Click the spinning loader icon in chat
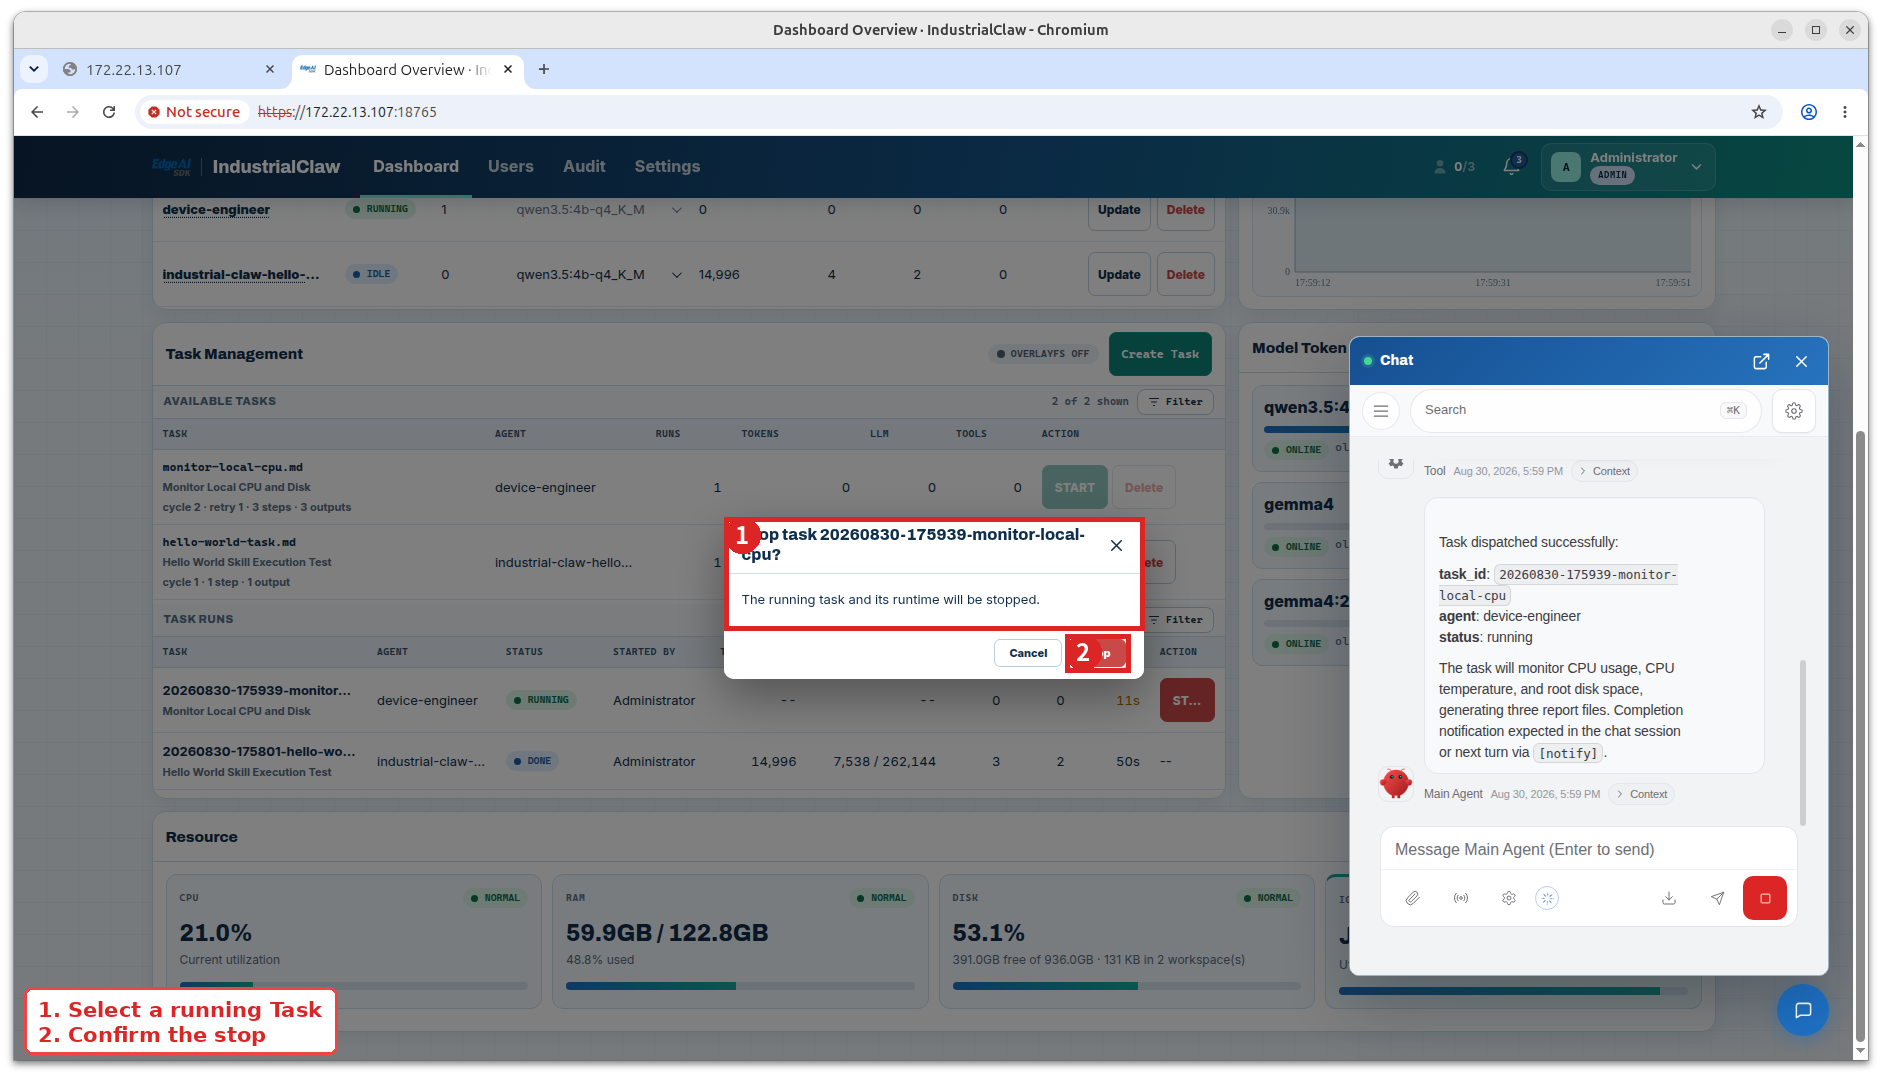Screen dimensions: 1882x1077 pyautogui.click(x=1547, y=898)
